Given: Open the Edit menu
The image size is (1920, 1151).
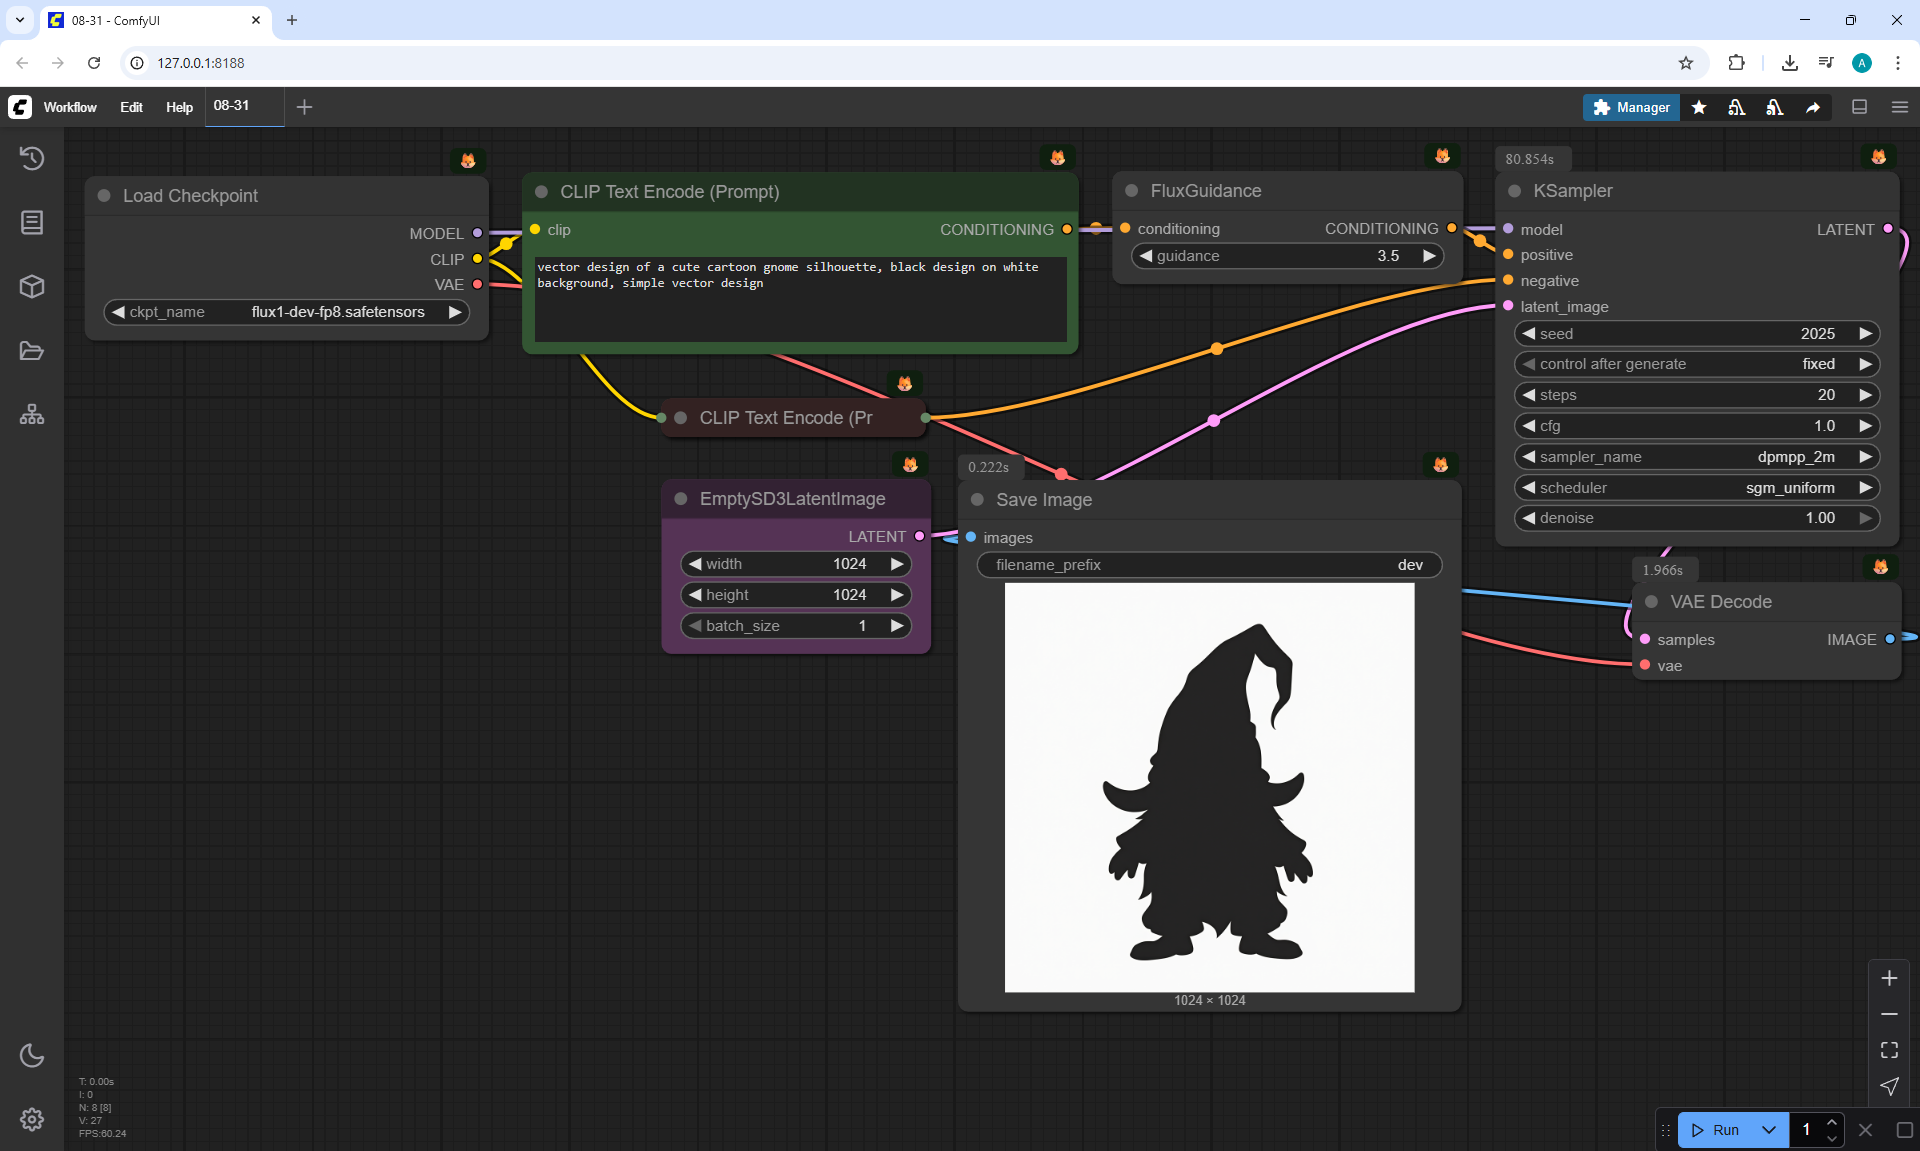Looking at the screenshot, I should pyautogui.click(x=131, y=107).
